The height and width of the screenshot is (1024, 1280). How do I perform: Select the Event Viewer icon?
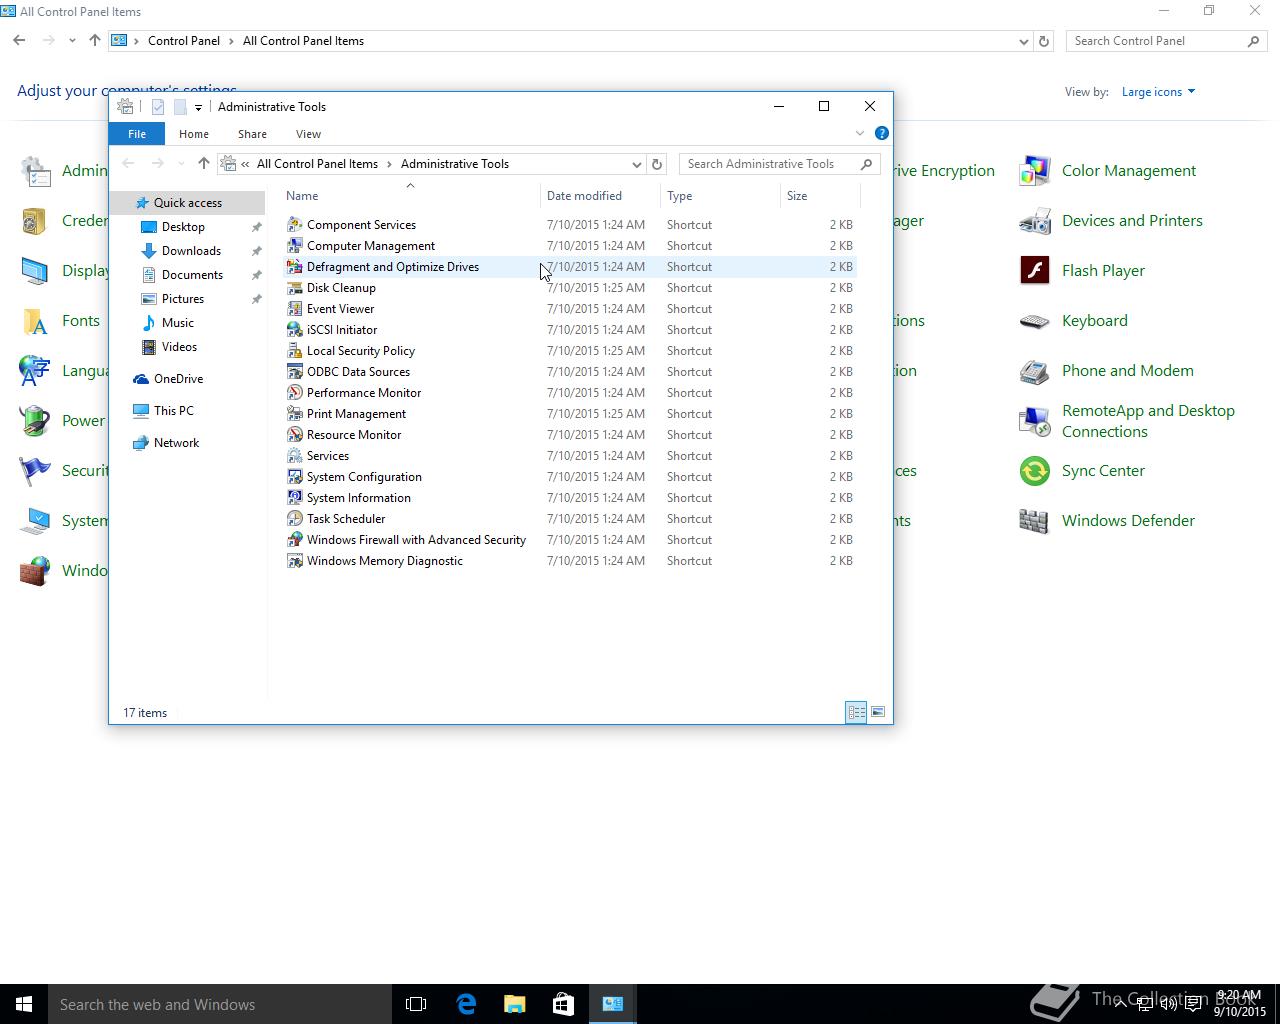point(294,309)
